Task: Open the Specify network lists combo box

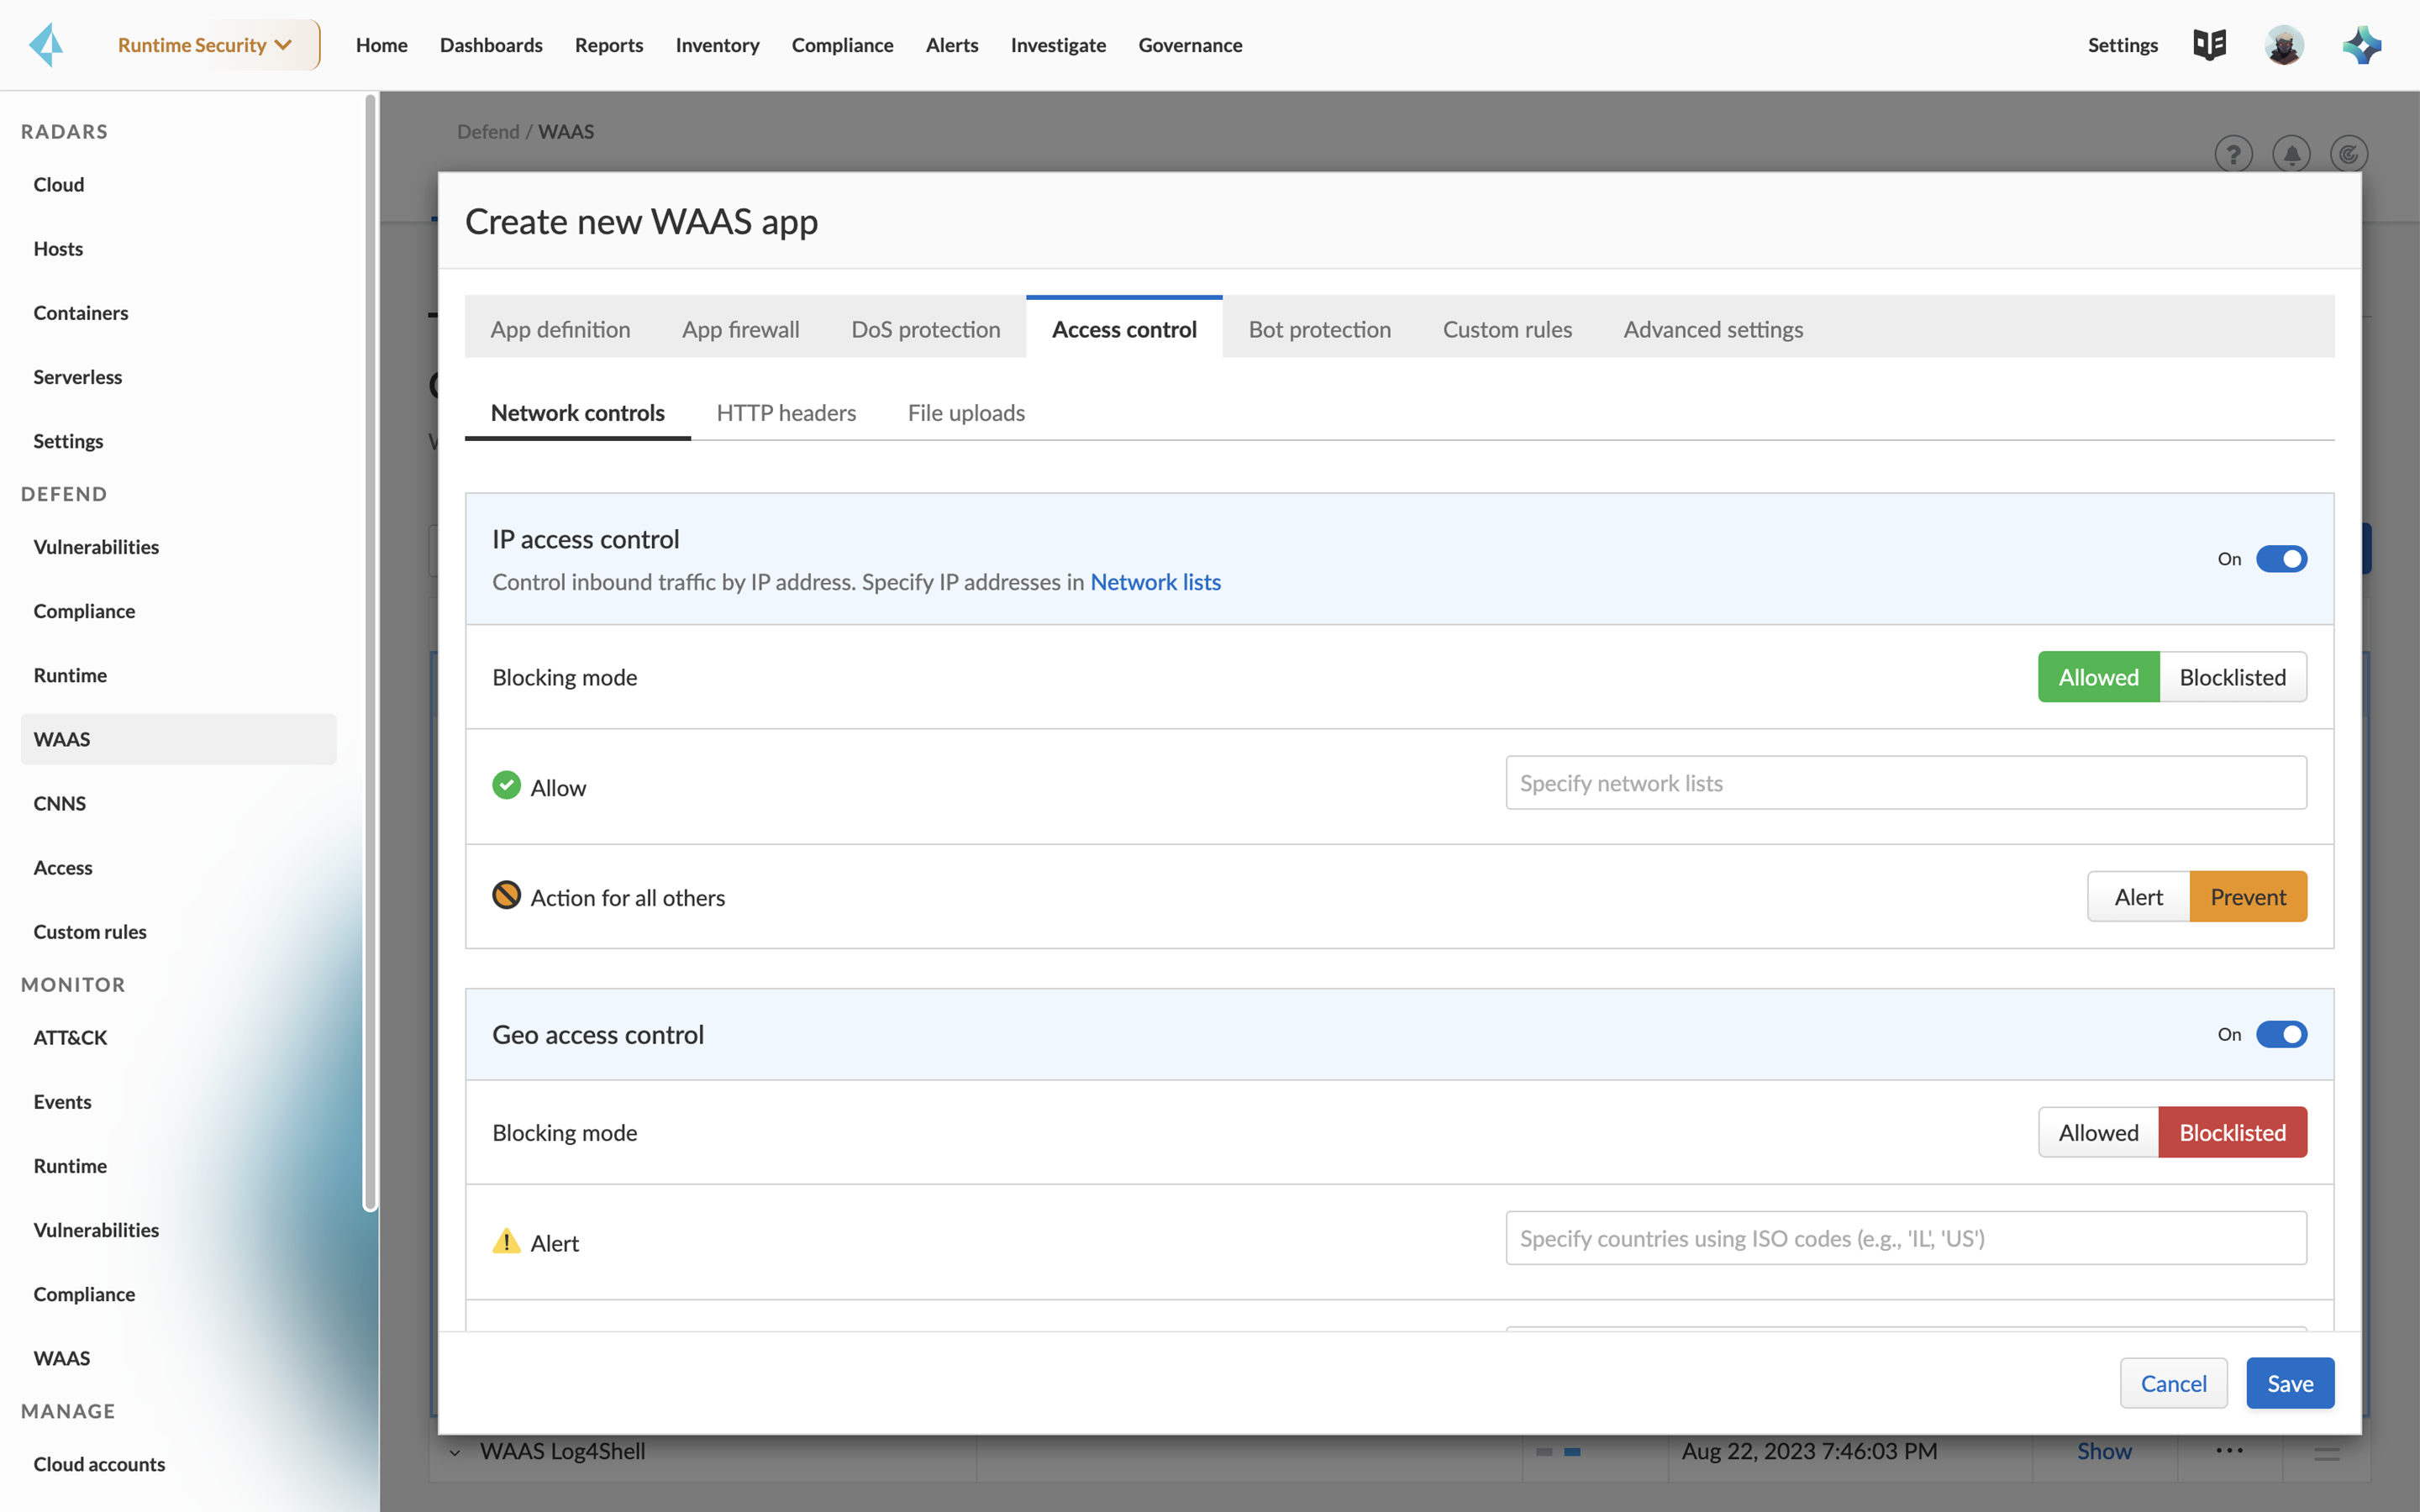Action: 1905,783
